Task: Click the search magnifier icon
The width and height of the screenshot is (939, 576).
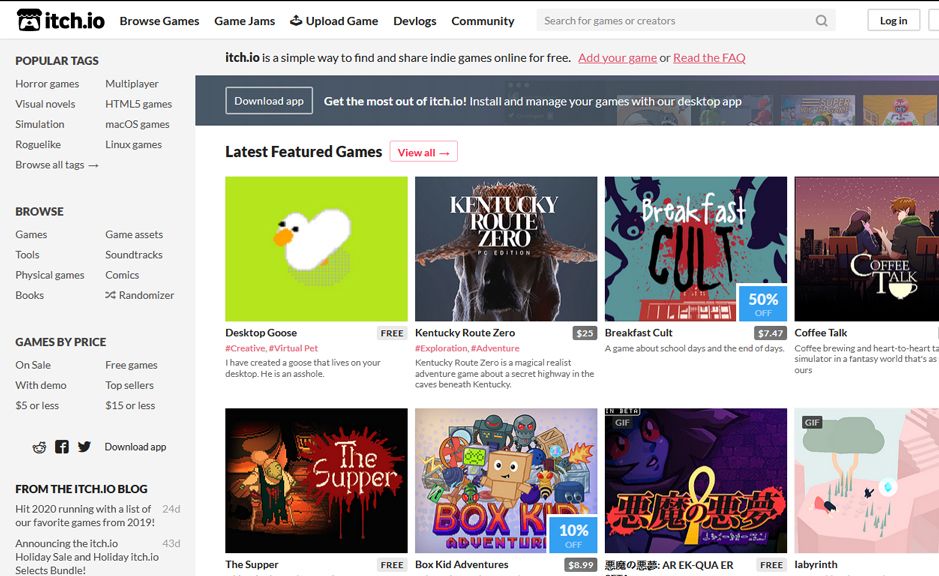Action: pyautogui.click(x=822, y=21)
